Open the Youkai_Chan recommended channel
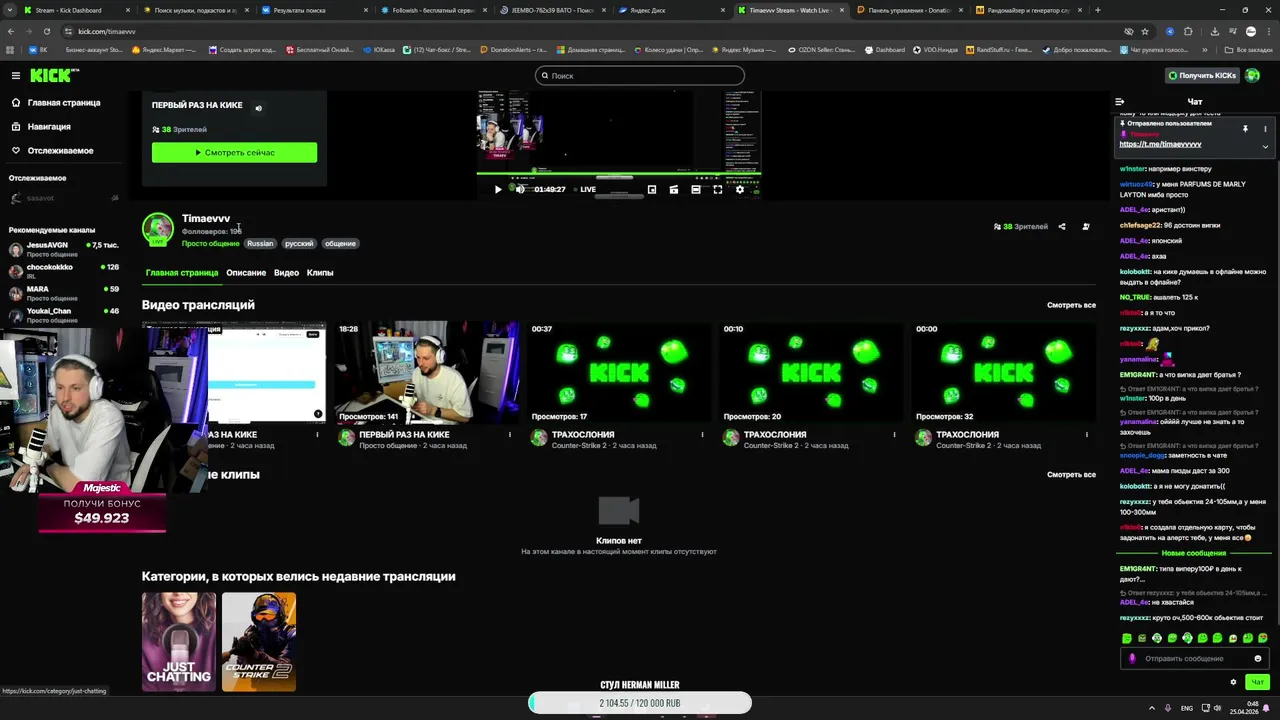The image size is (1280, 720). click(x=64, y=315)
